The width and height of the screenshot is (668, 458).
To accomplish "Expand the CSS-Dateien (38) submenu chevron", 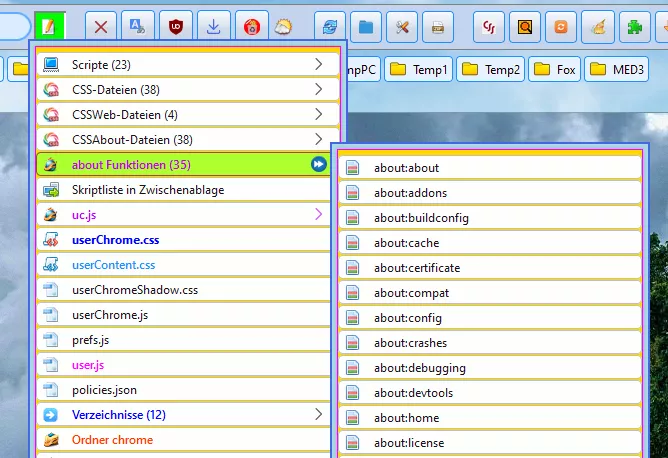I will [x=319, y=89].
